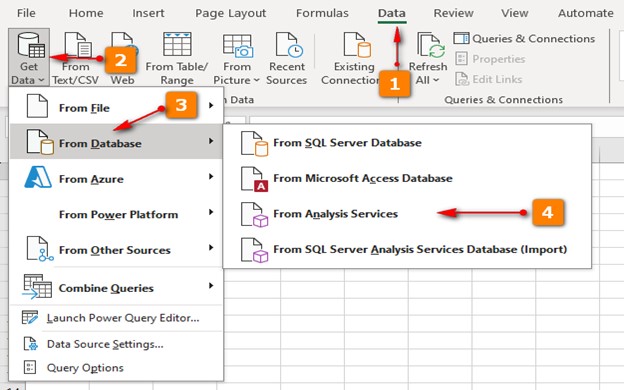Open the Automate tab
624x390 pixels.
pyautogui.click(x=585, y=13)
